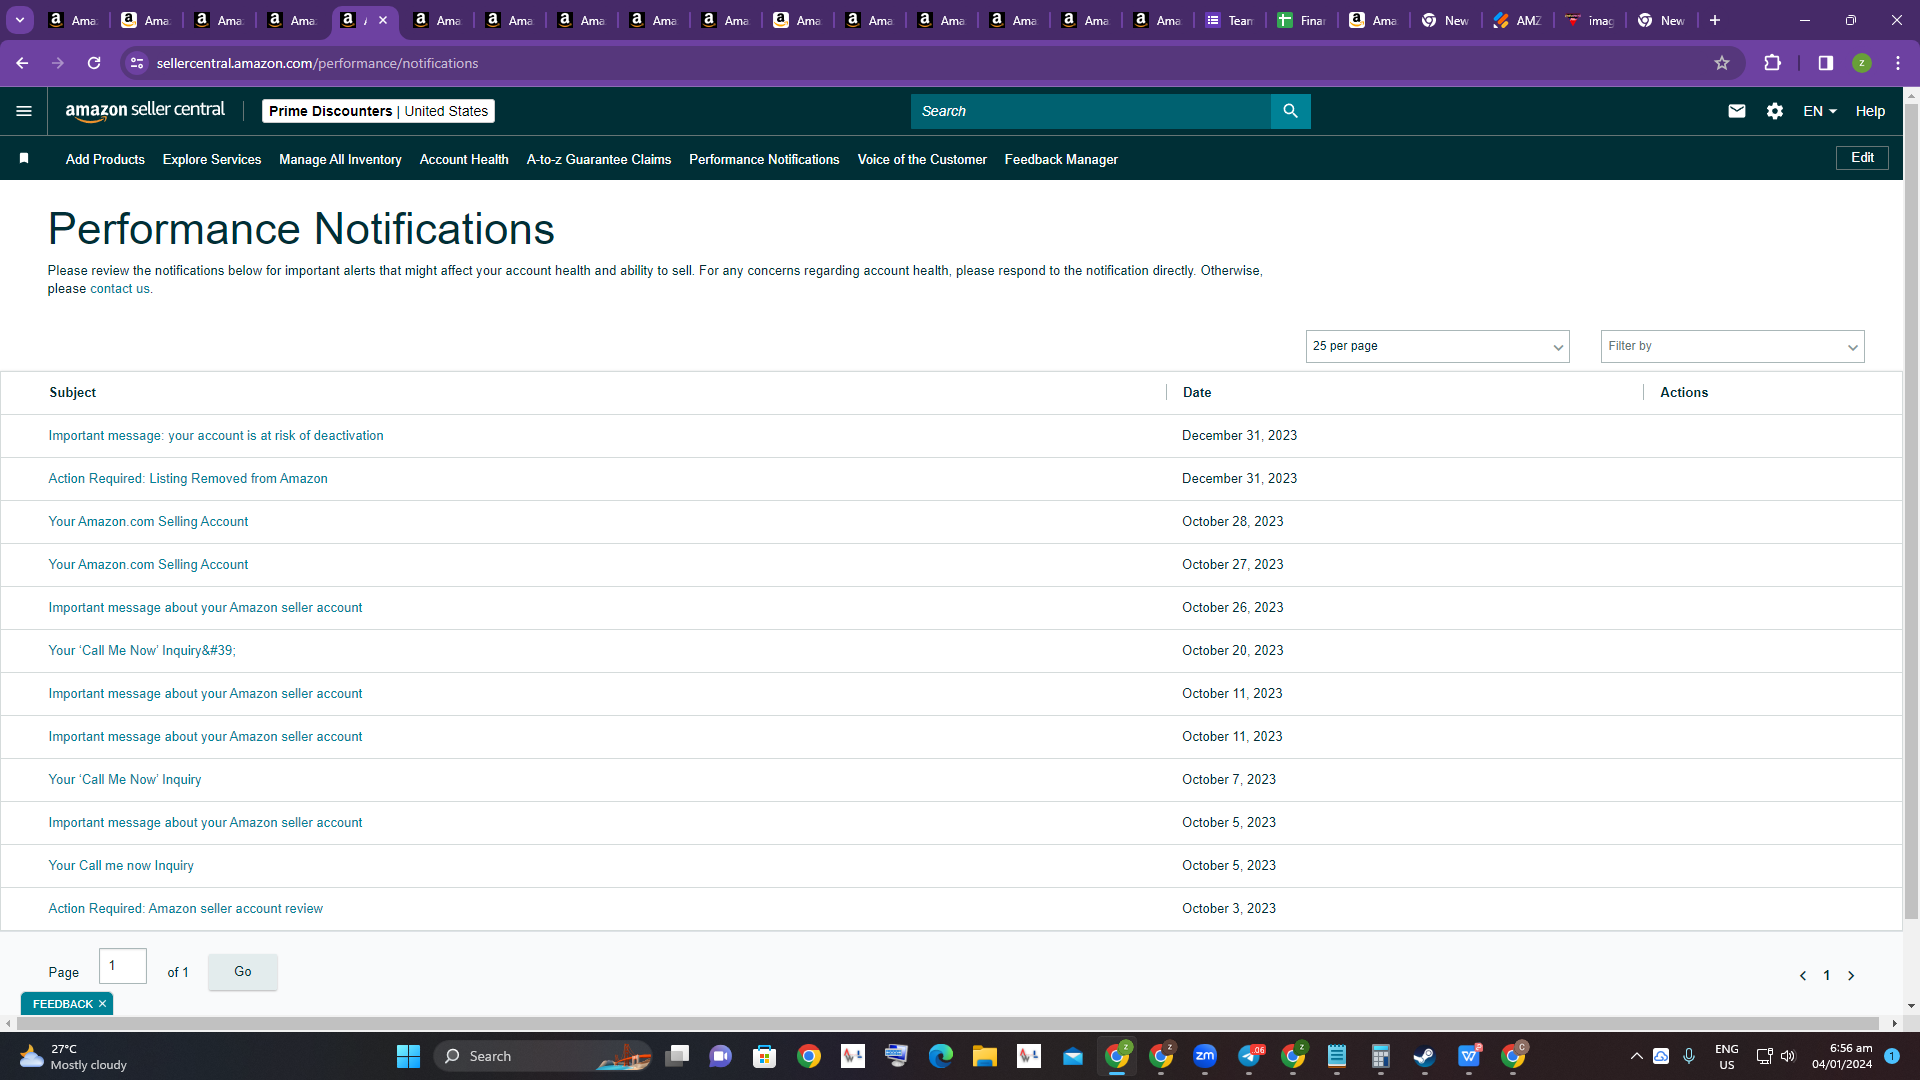The width and height of the screenshot is (1920, 1080).
Task: Open A-to-z Guarantee Claims
Action: [x=599, y=159]
